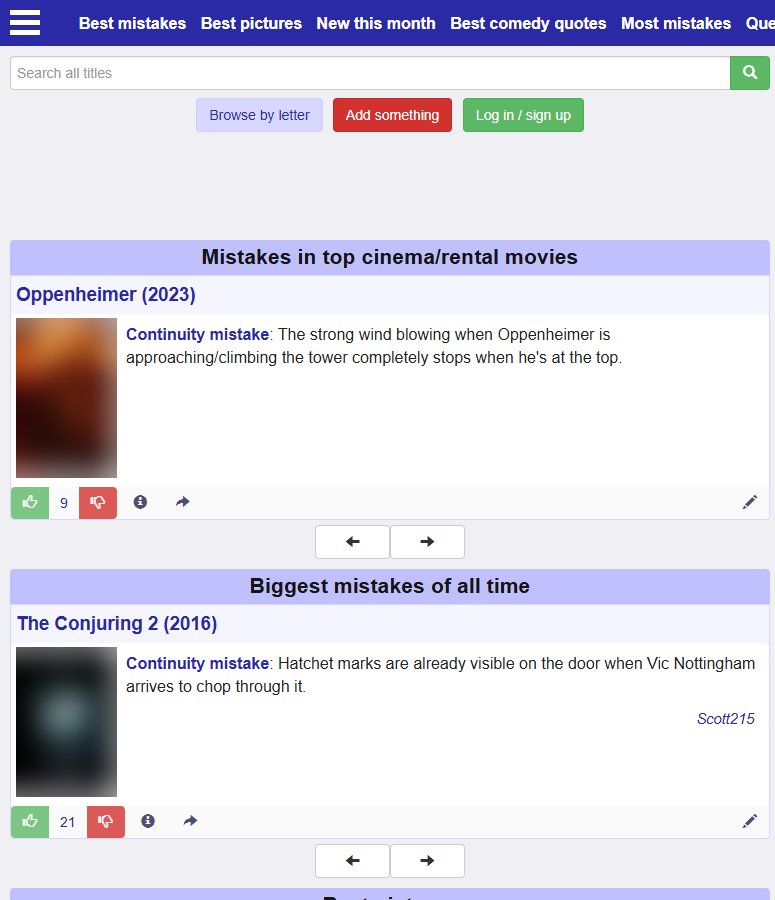Click the green search magnifier button
The height and width of the screenshot is (900, 775).
click(750, 73)
